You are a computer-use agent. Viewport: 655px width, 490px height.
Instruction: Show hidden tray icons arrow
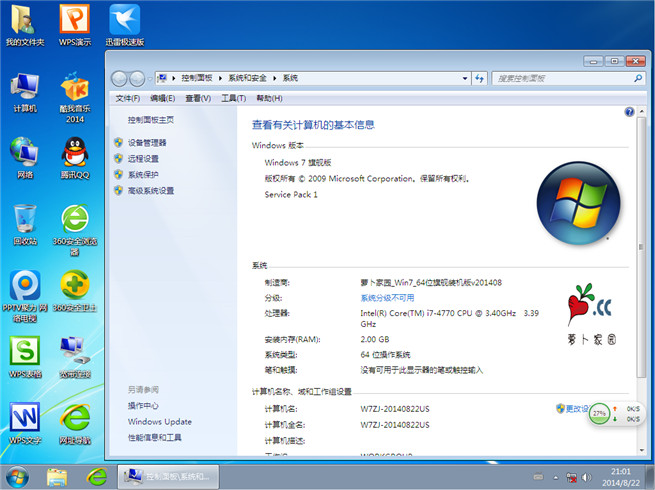coord(556,477)
